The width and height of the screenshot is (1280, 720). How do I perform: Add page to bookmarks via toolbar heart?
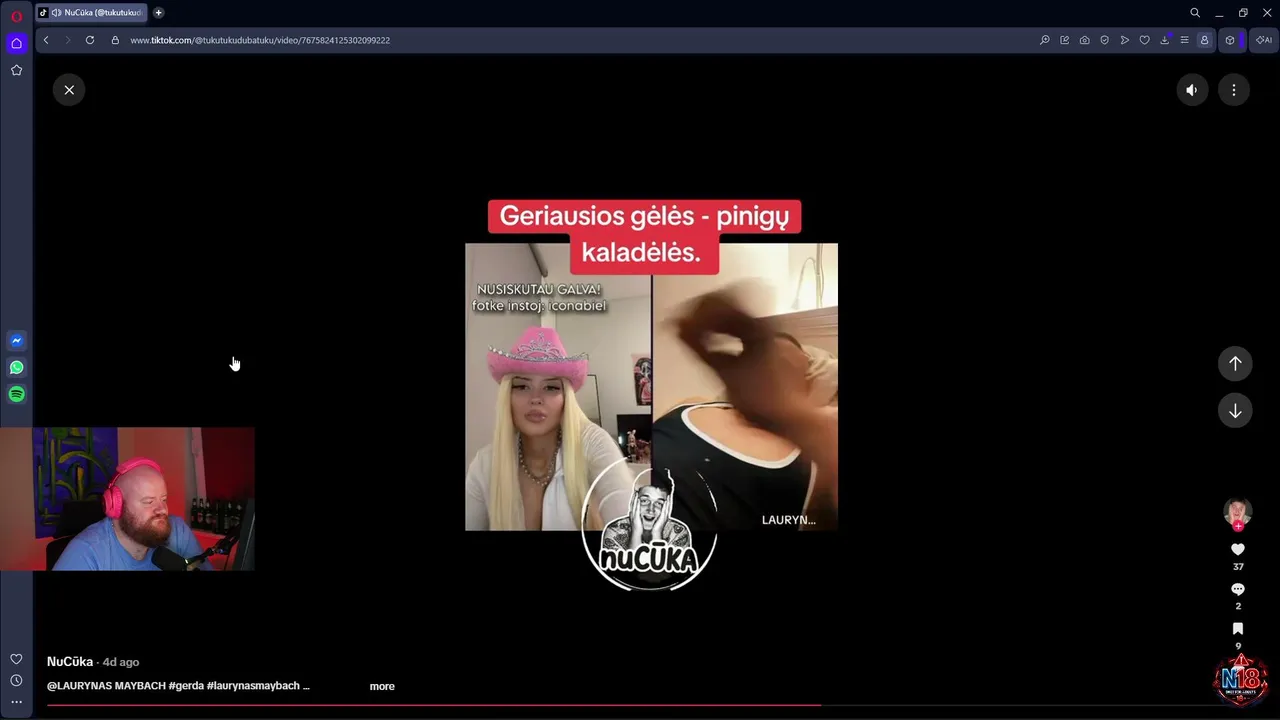point(1145,40)
